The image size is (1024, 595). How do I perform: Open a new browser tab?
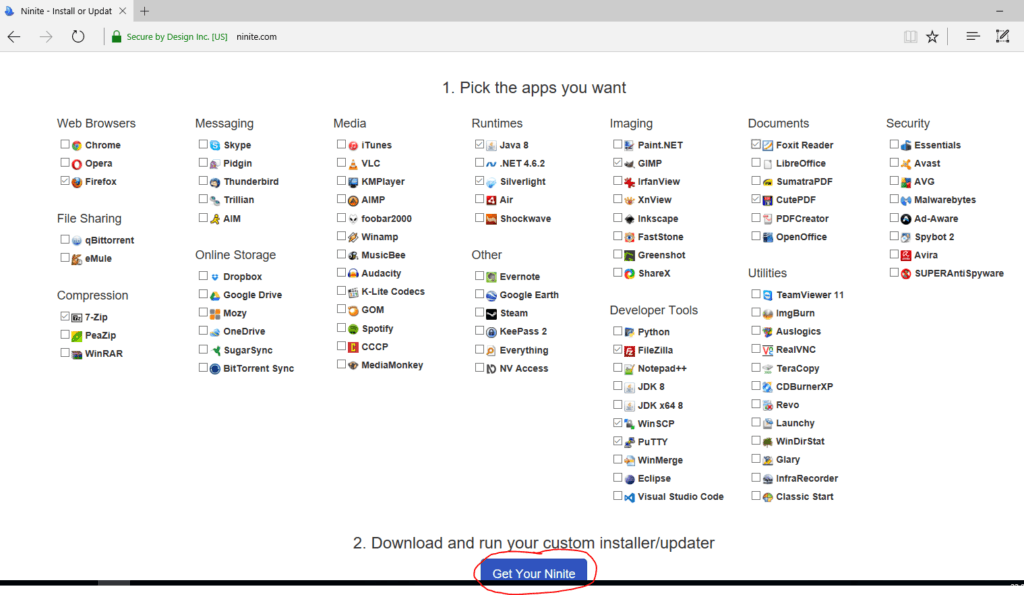[144, 11]
